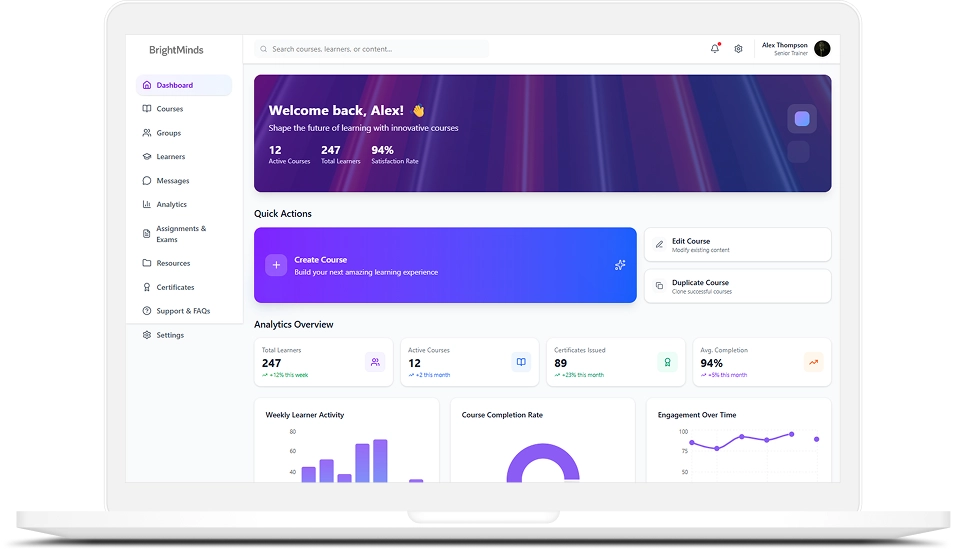
Task: Click the Avg. Completion trend icon
Action: (x=813, y=362)
